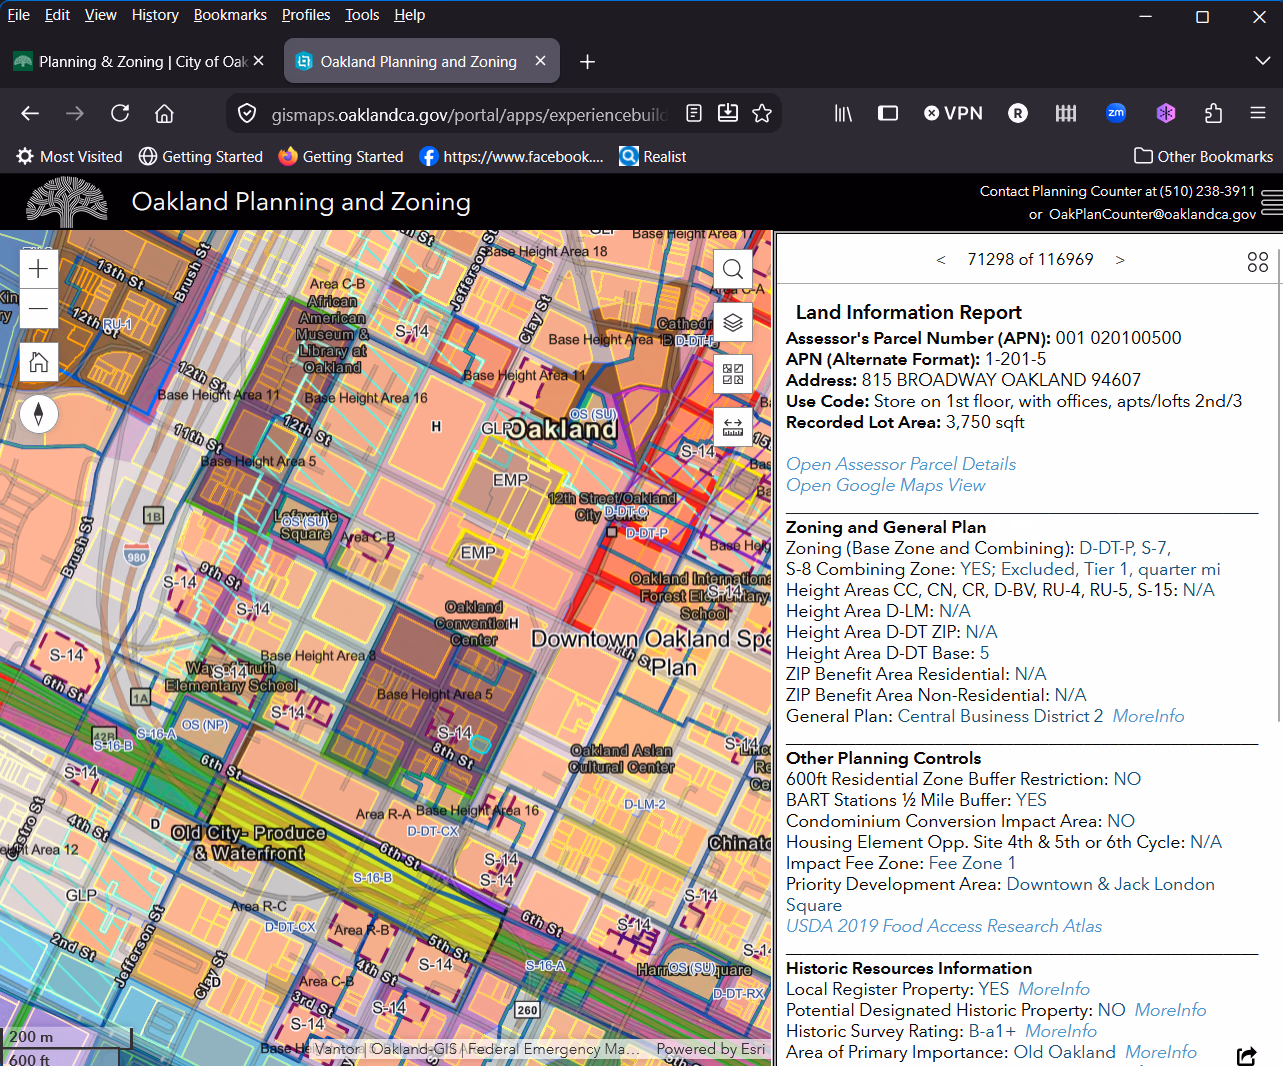The image size is (1283, 1066).
Task: Open the Tools menu
Action: tap(362, 15)
